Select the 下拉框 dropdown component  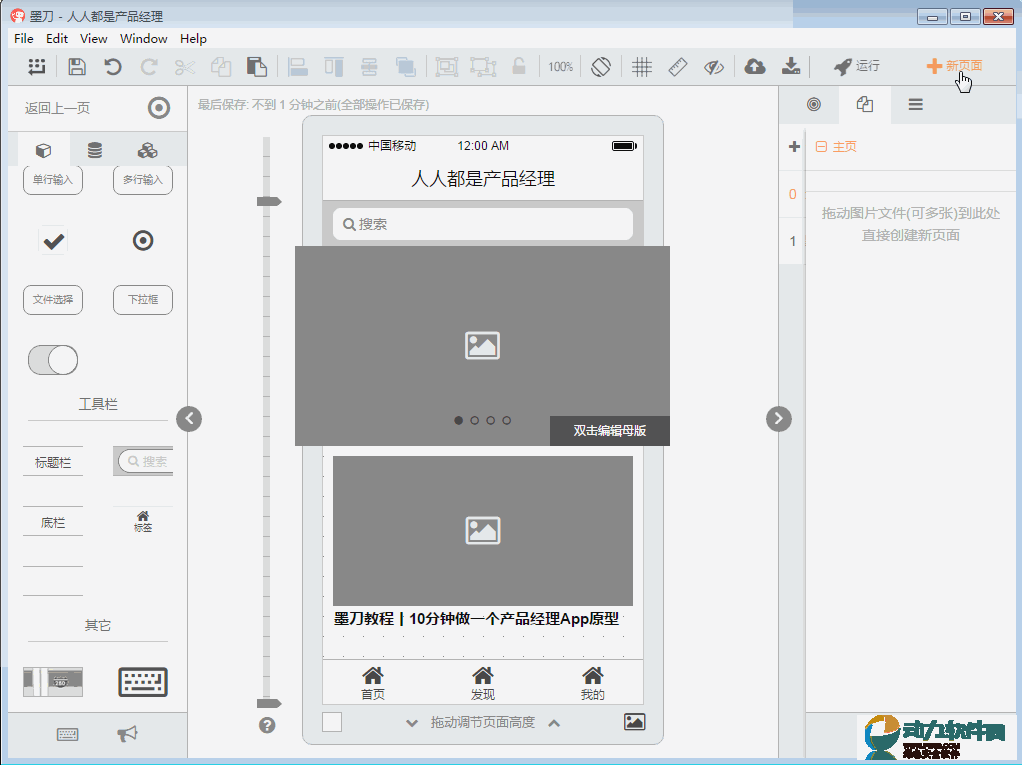(x=143, y=300)
